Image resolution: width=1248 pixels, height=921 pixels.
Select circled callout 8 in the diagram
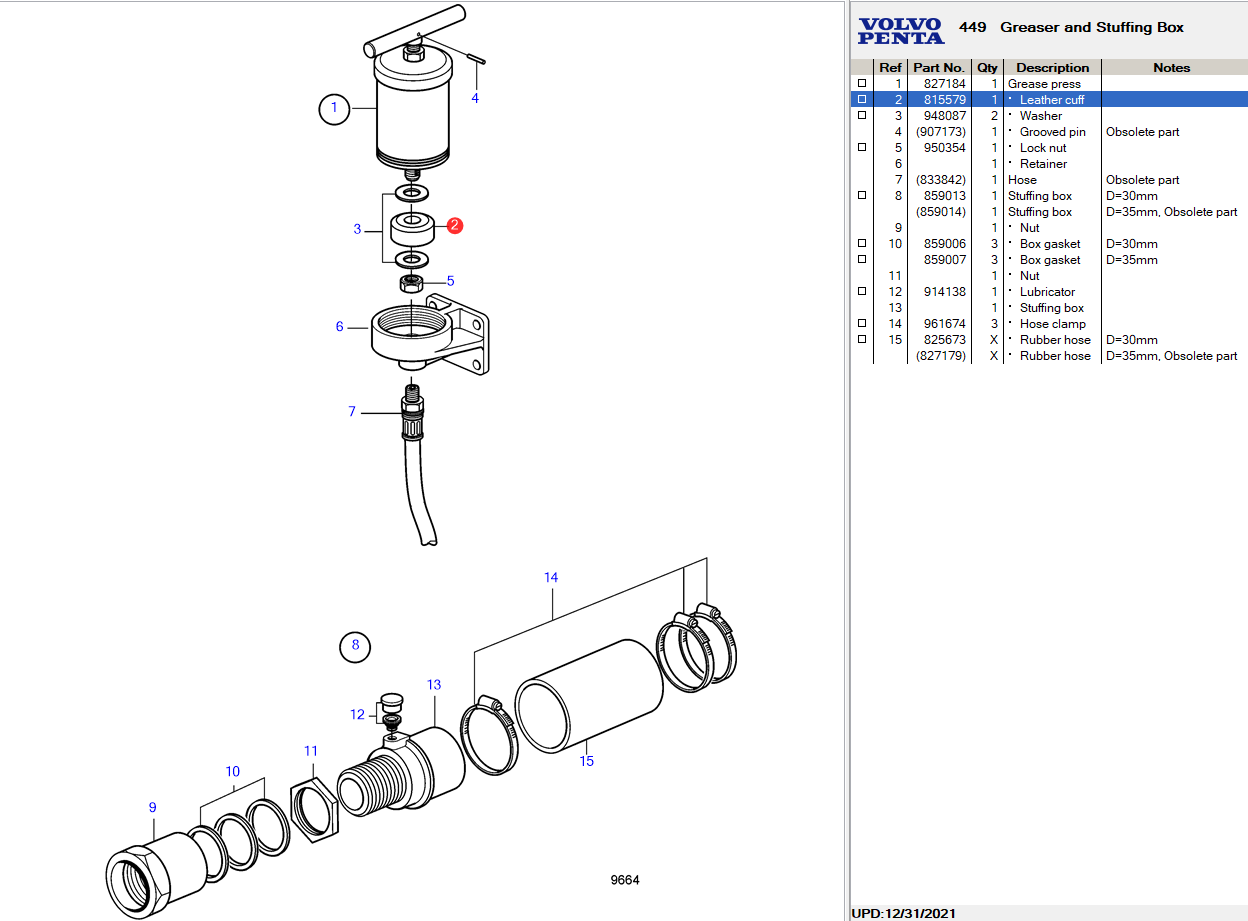point(355,645)
